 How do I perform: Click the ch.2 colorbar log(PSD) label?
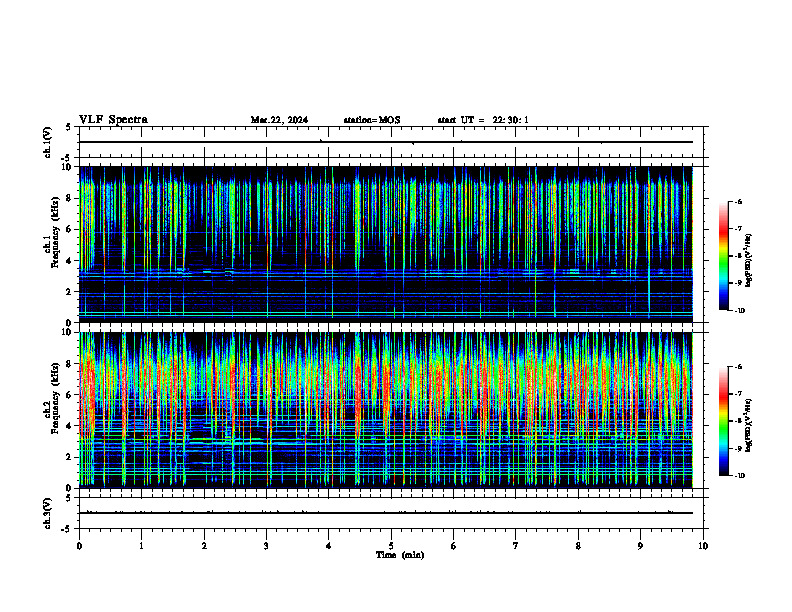(749, 425)
